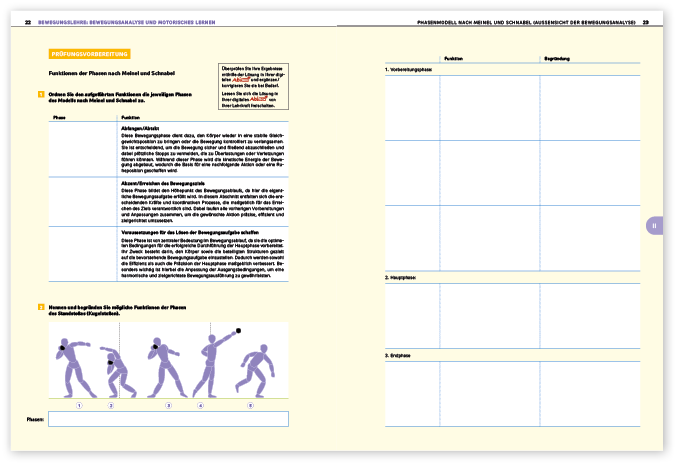Image resolution: width=677 pixels, height=465 pixels.
Task: Click the Phasen answer input box
Action: pyautogui.click(x=168, y=419)
